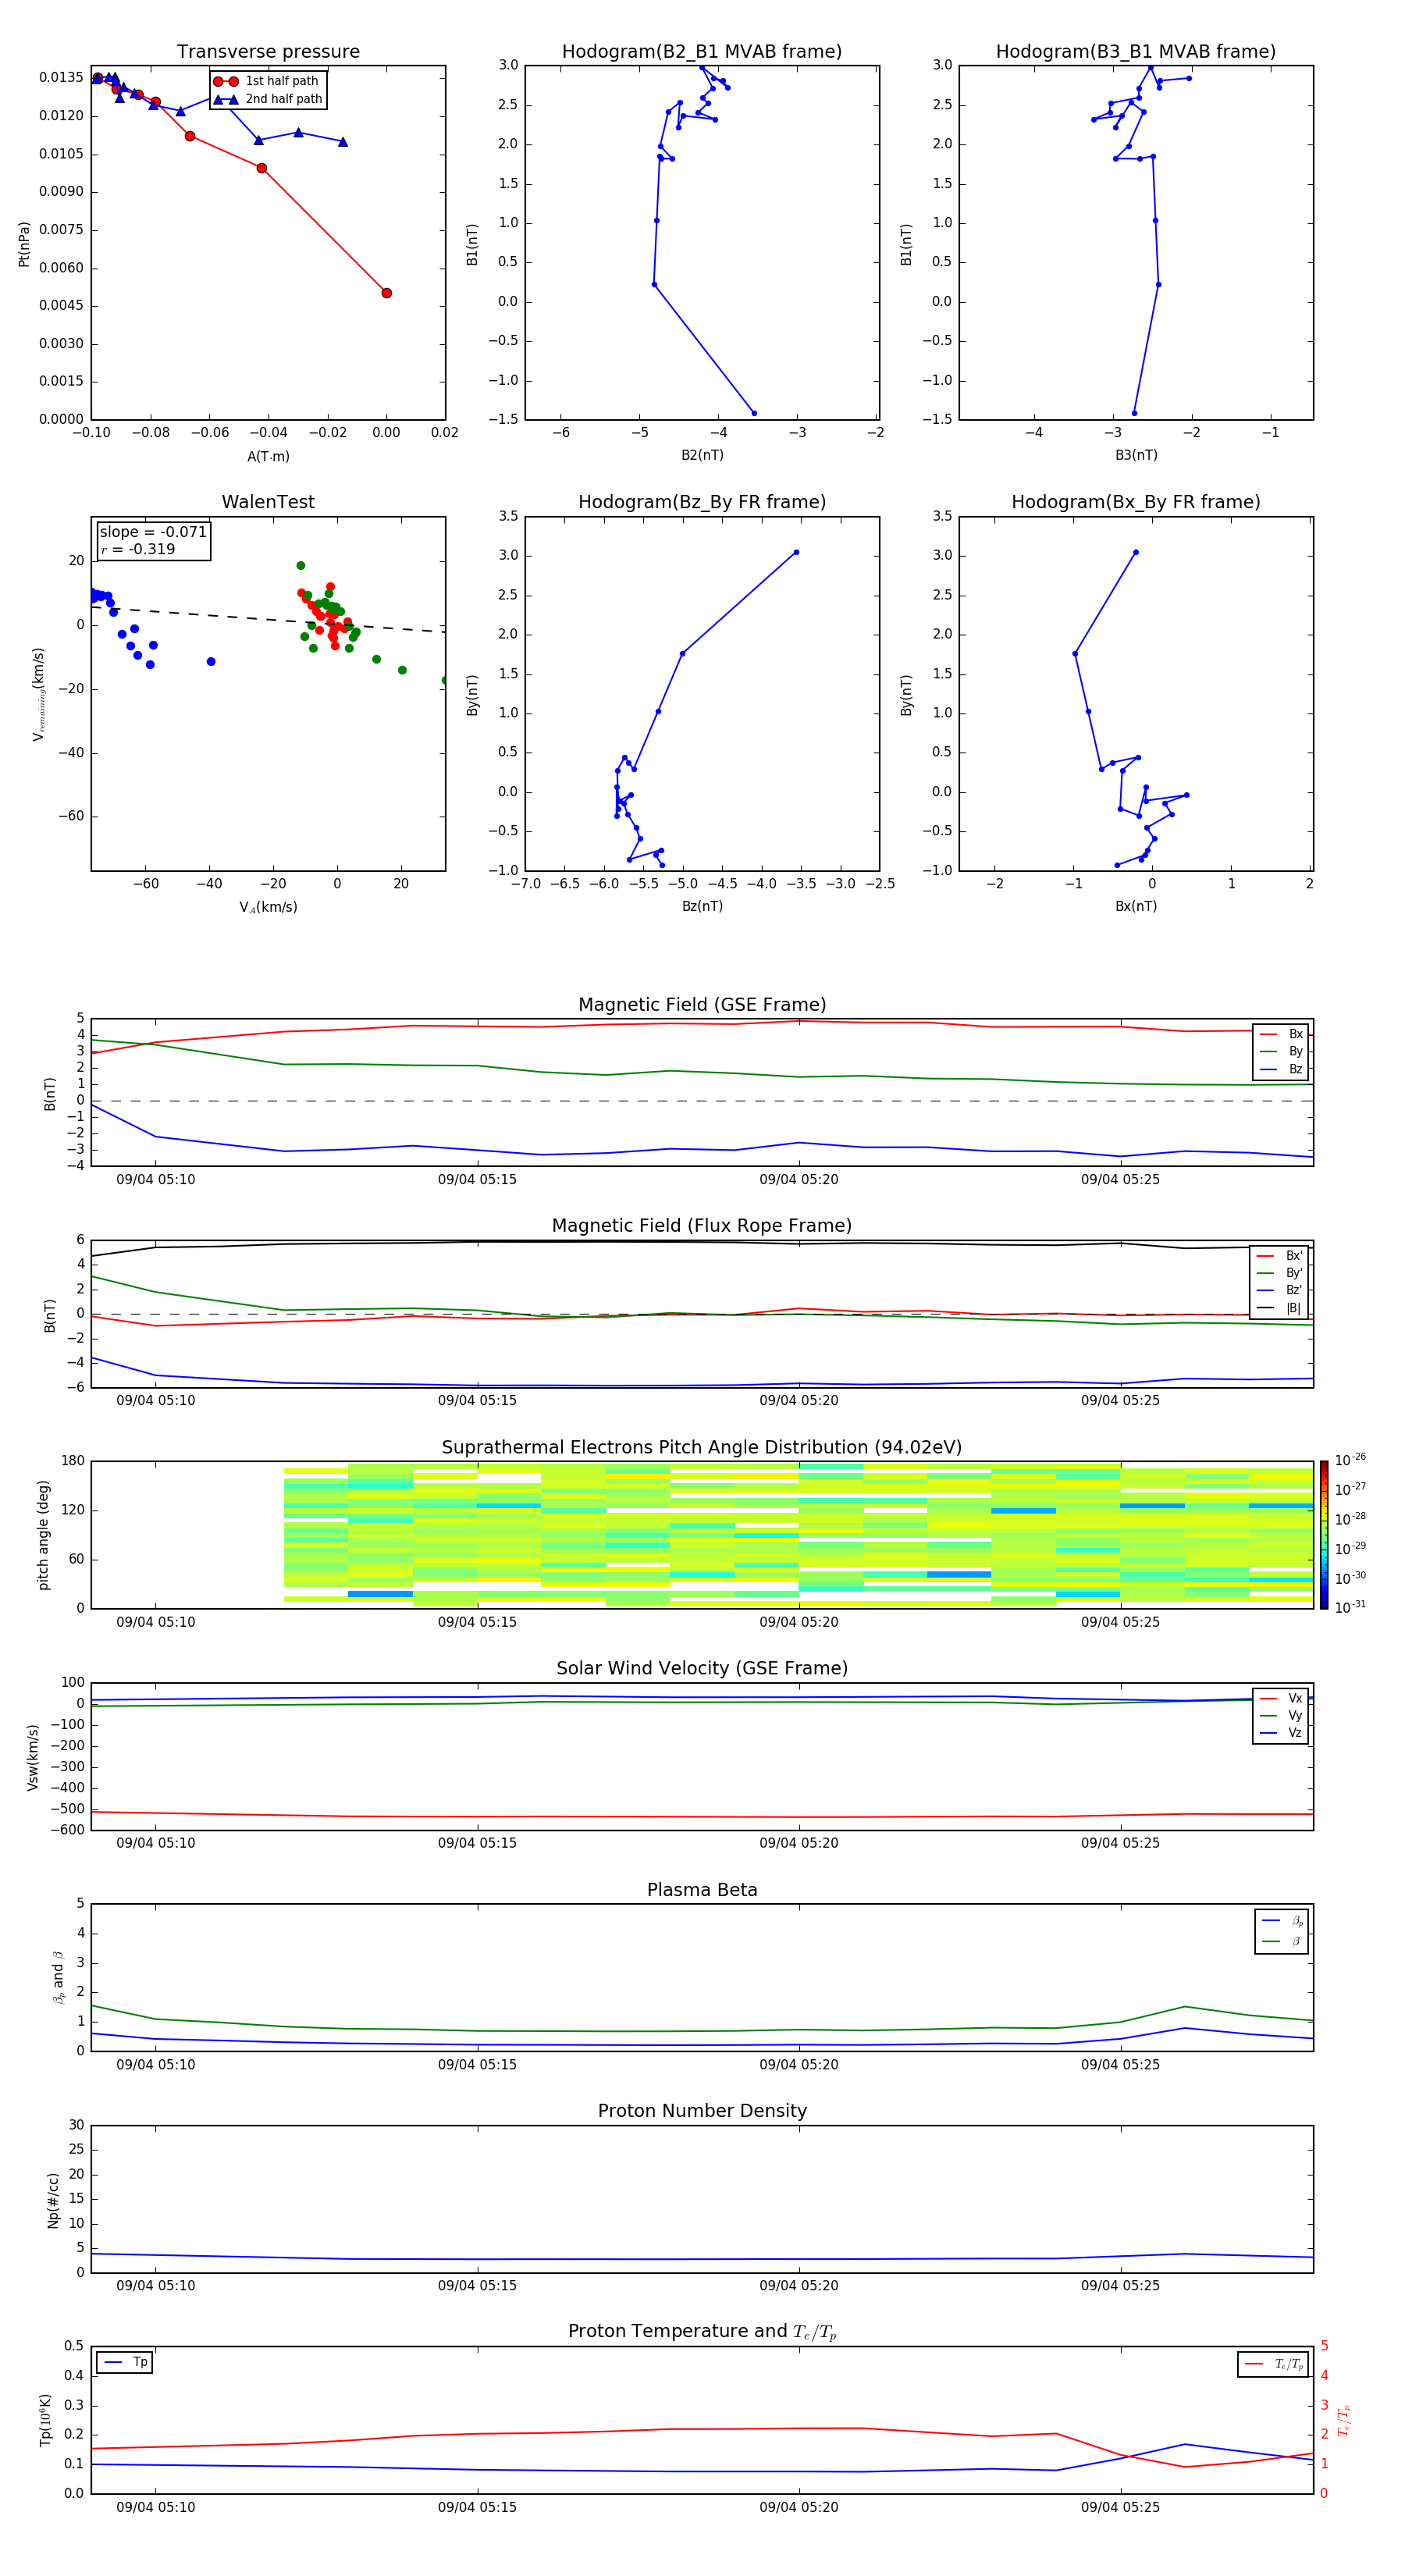Click the "Proton Temperature and Te/Tp" title
Screen dimensions: 1405x2576
tap(702, 2331)
